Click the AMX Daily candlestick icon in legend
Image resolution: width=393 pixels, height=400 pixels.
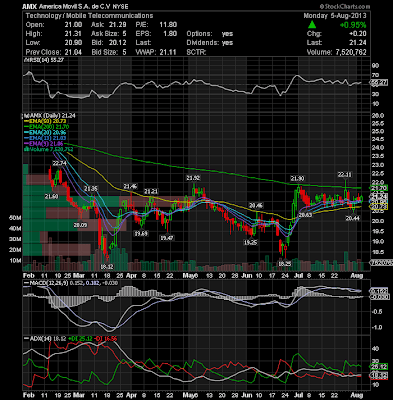pos(24,115)
